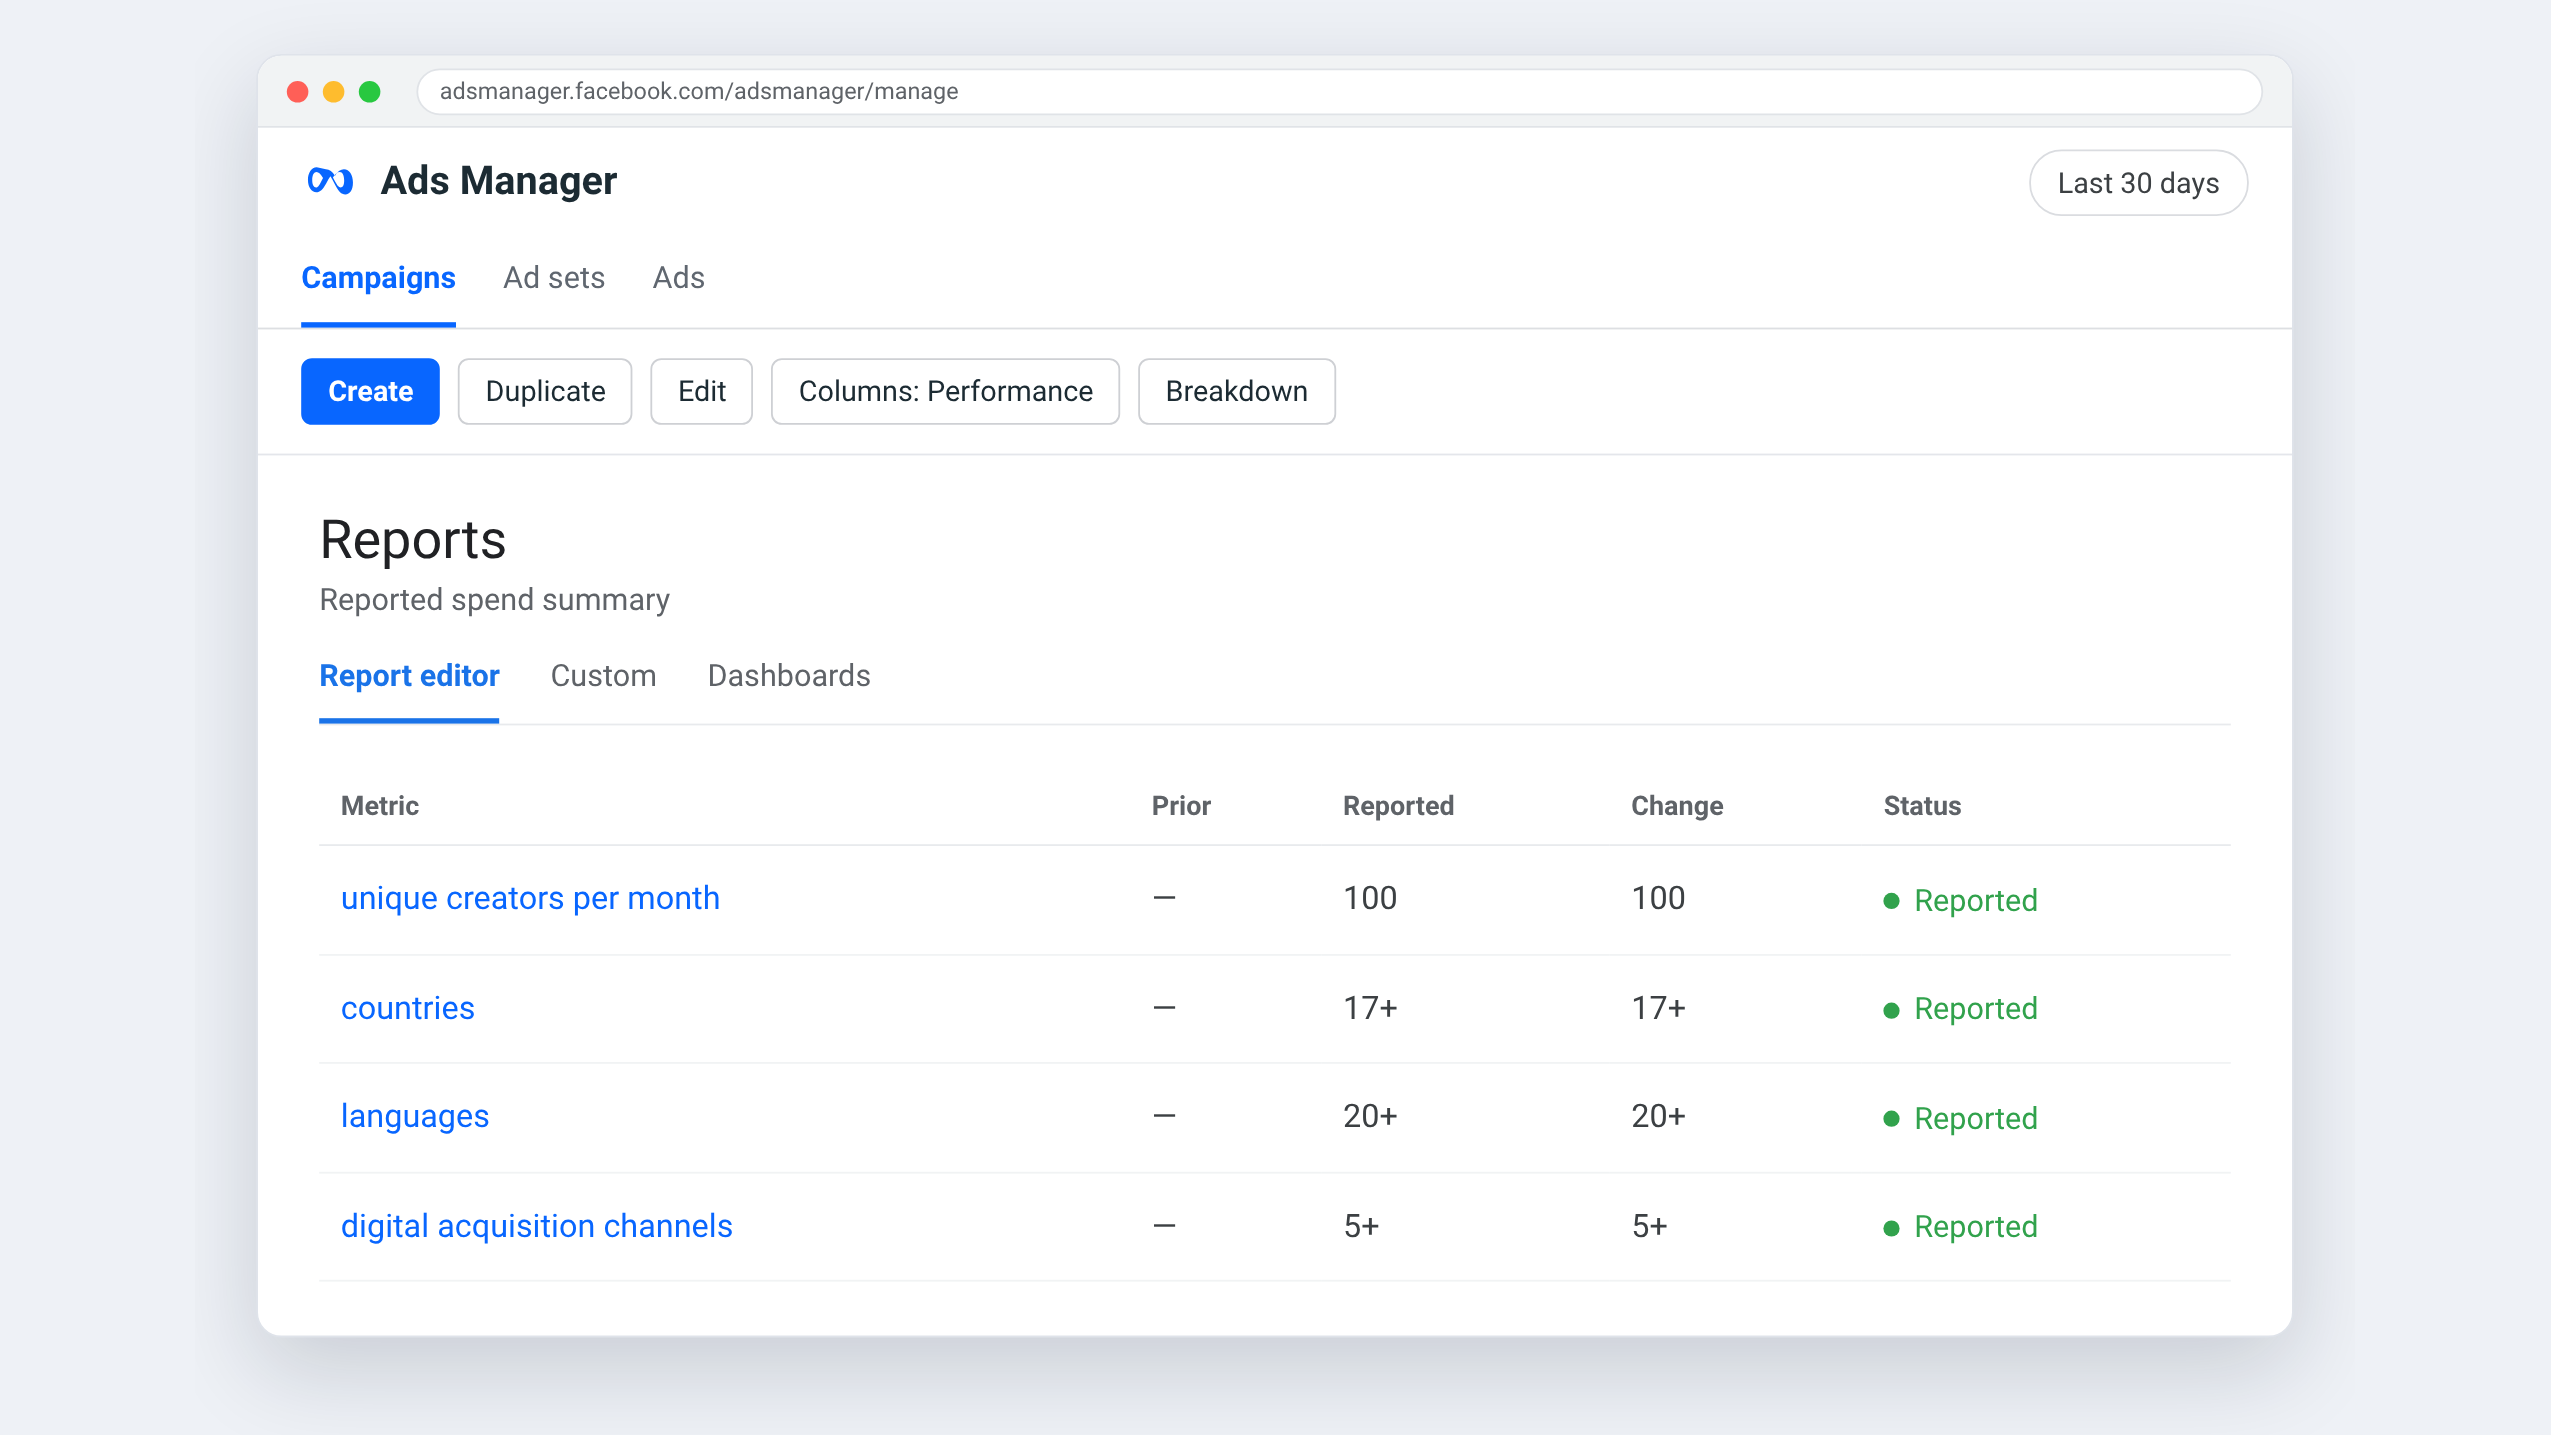The height and width of the screenshot is (1435, 2551).
Task: Click the blue Create button
Action: 370,391
